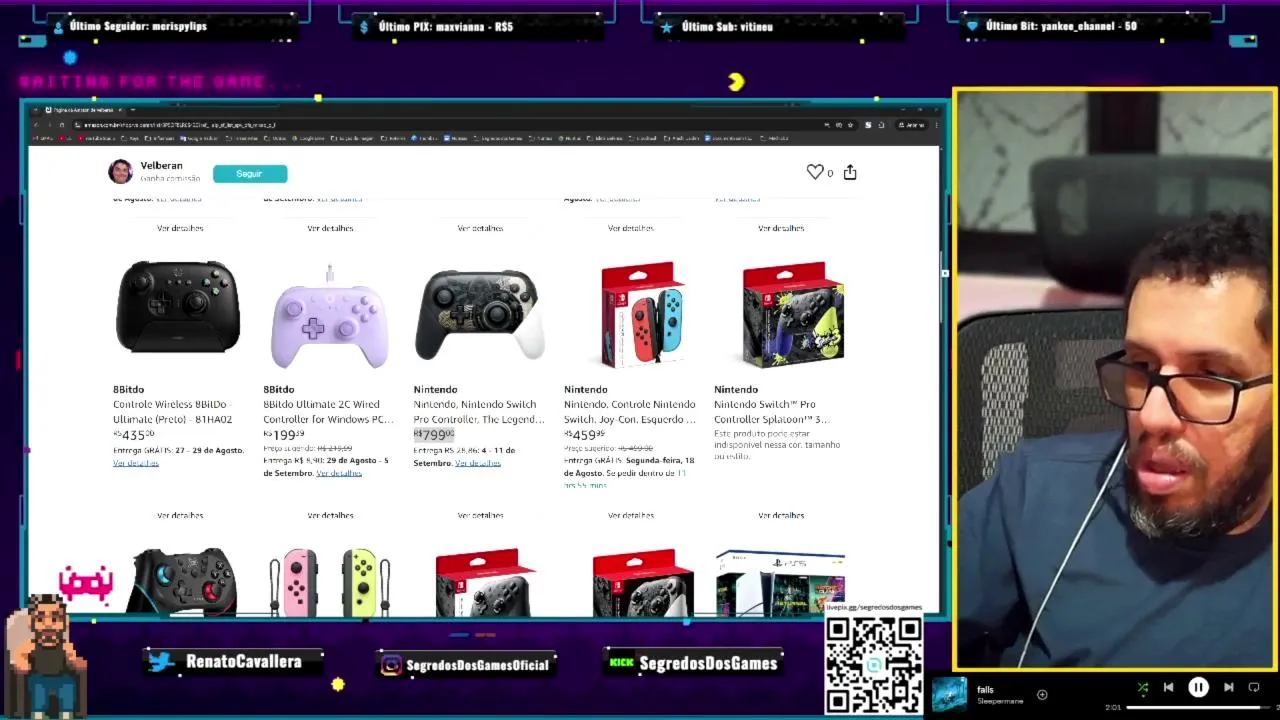Viewport: 1280px width, 720px height.
Task: Toggle repeat in the music player
Action: [1254, 687]
